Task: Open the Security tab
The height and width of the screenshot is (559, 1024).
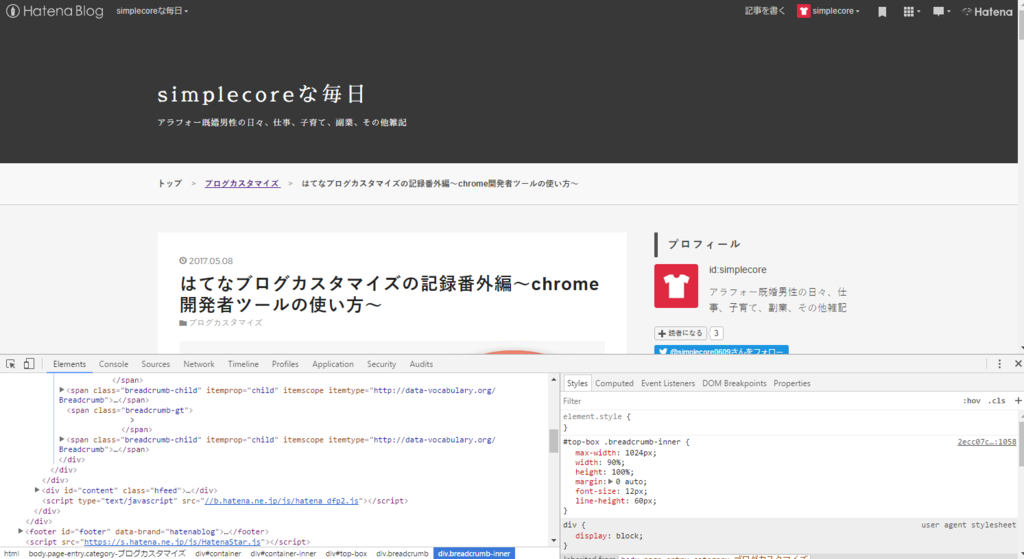Action: (x=381, y=364)
